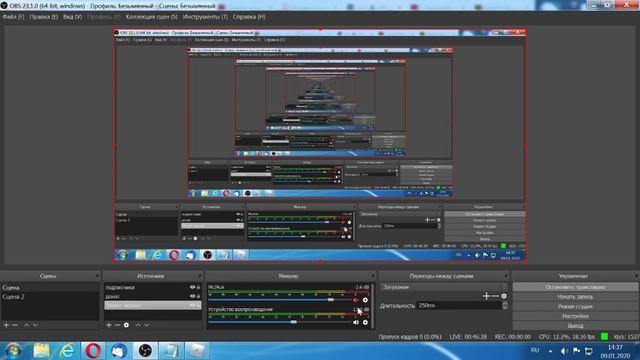Viewport: 640px width, 360px height.
Task: Toggle lock on the донат source
Action: pos(198,296)
